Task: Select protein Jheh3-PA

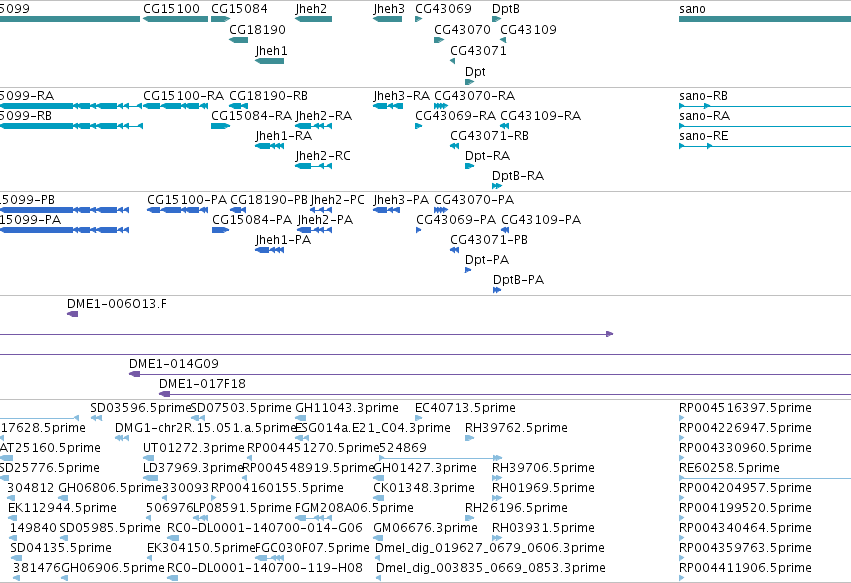Action: 387,210
